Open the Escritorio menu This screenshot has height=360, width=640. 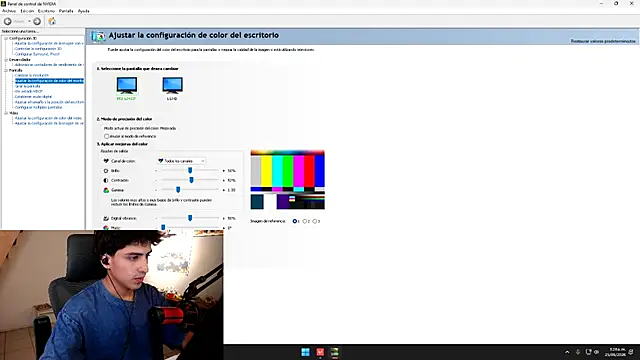[x=46, y=11]
